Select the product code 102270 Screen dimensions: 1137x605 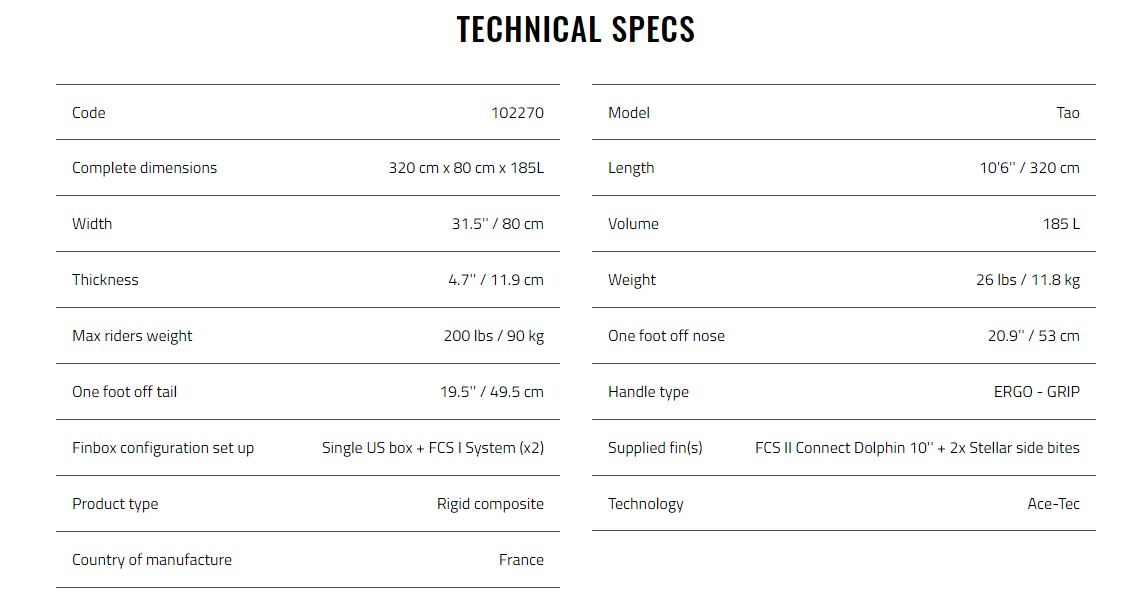(x=517, y=112)
